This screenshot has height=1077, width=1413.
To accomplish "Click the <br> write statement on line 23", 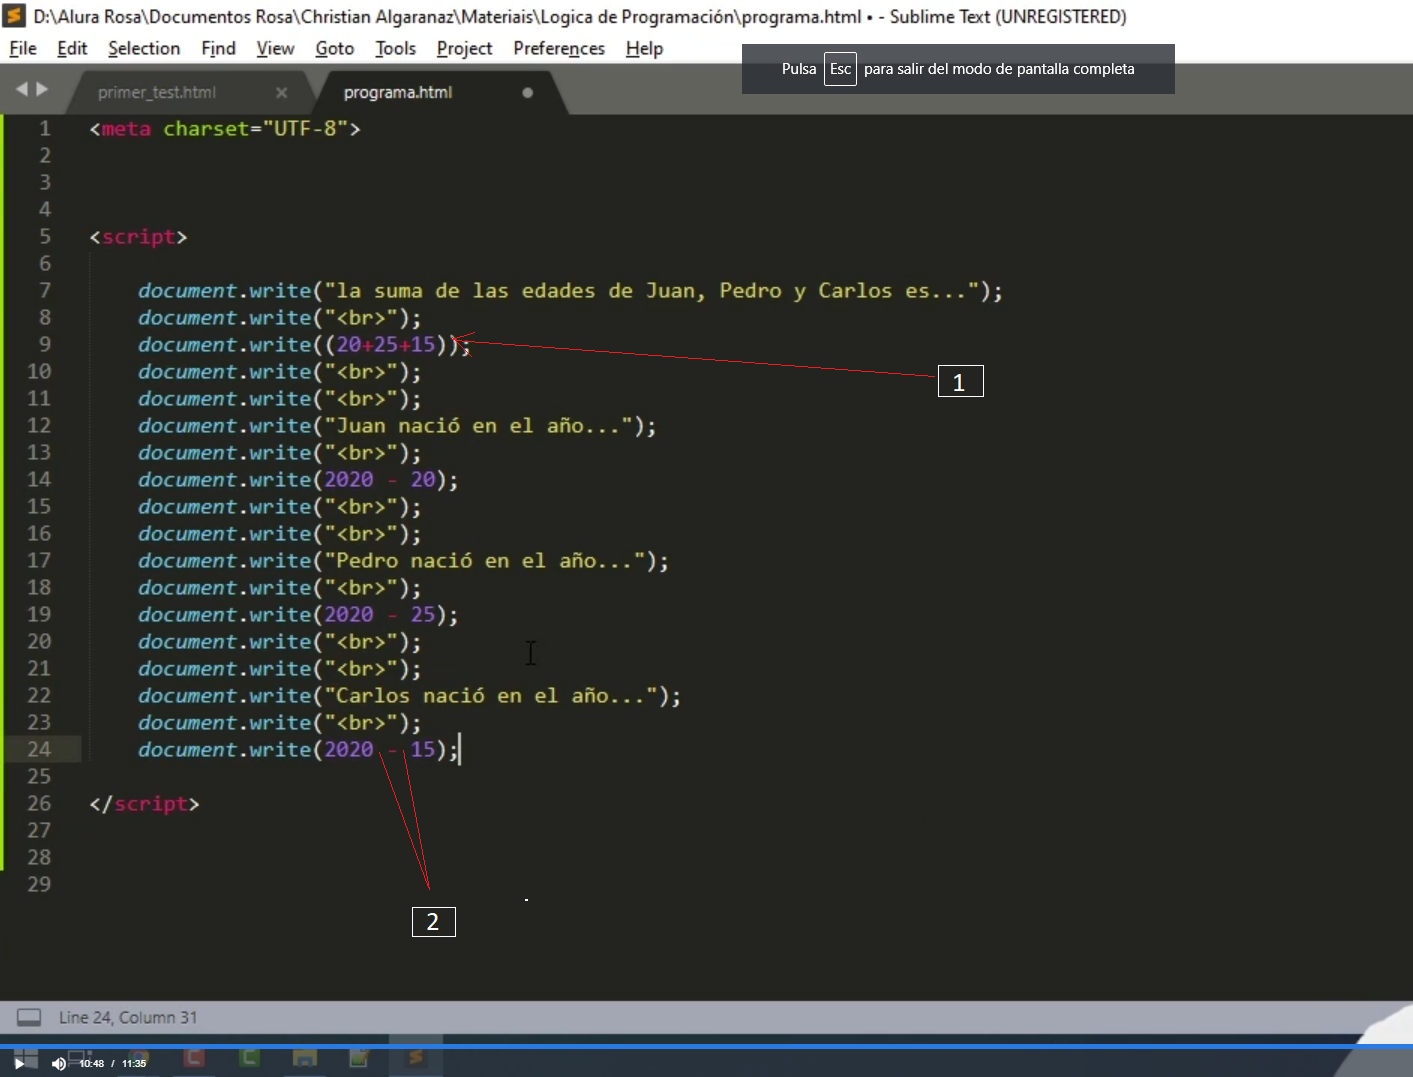I will 280,723.
